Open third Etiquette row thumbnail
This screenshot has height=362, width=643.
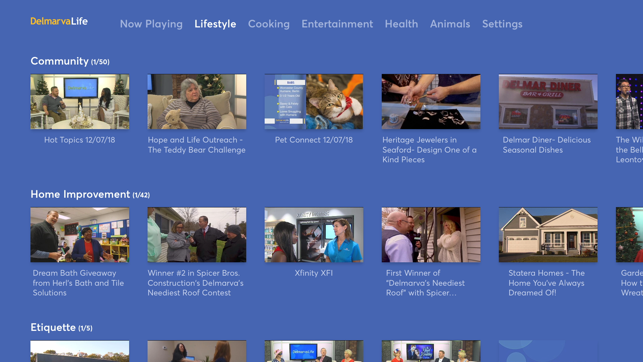tap(314, 351)
